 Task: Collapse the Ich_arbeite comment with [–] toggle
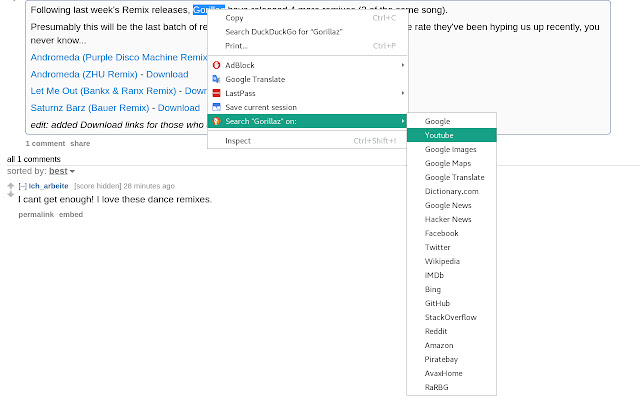pos(22,186)
